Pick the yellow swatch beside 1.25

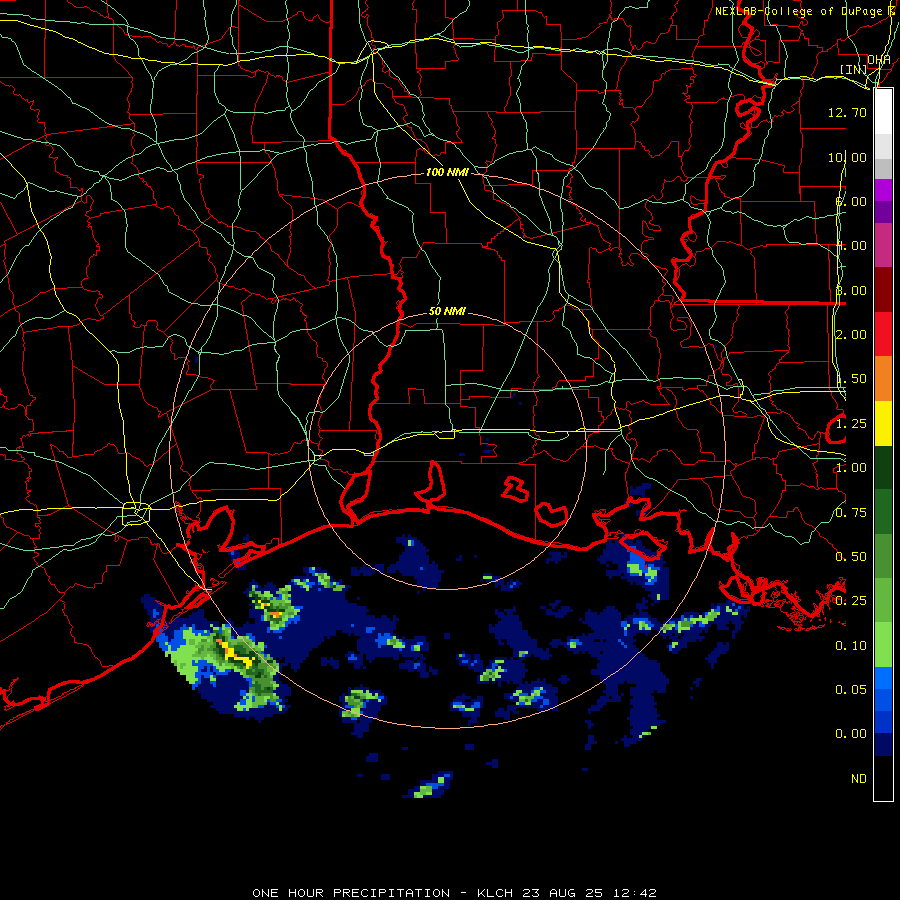883,423
